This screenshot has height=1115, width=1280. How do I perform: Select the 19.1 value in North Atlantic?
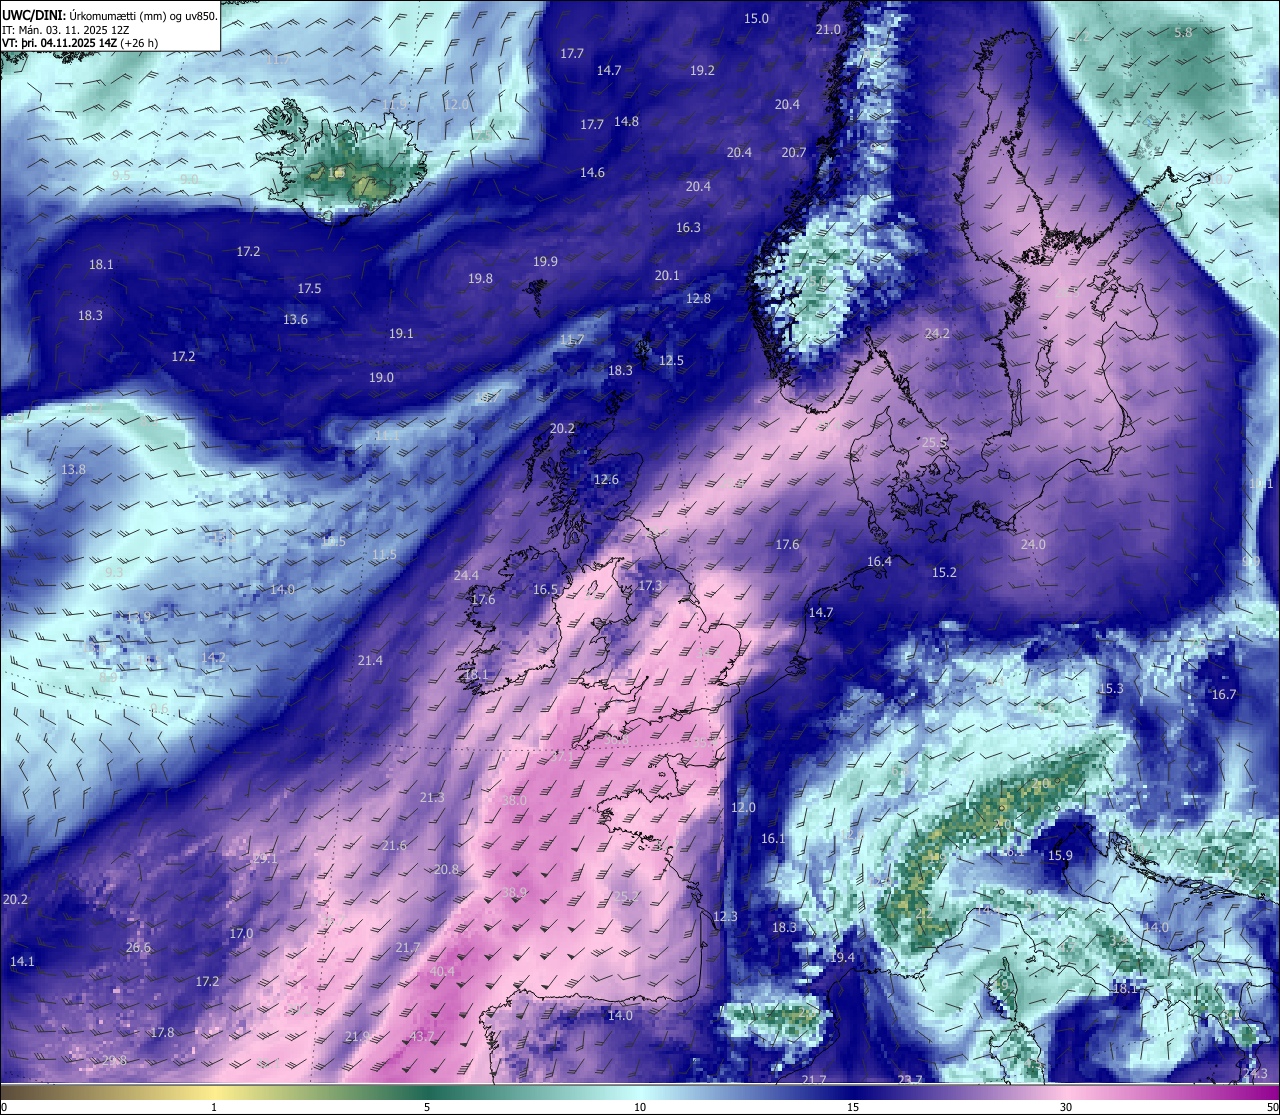(x=401, y=333)
